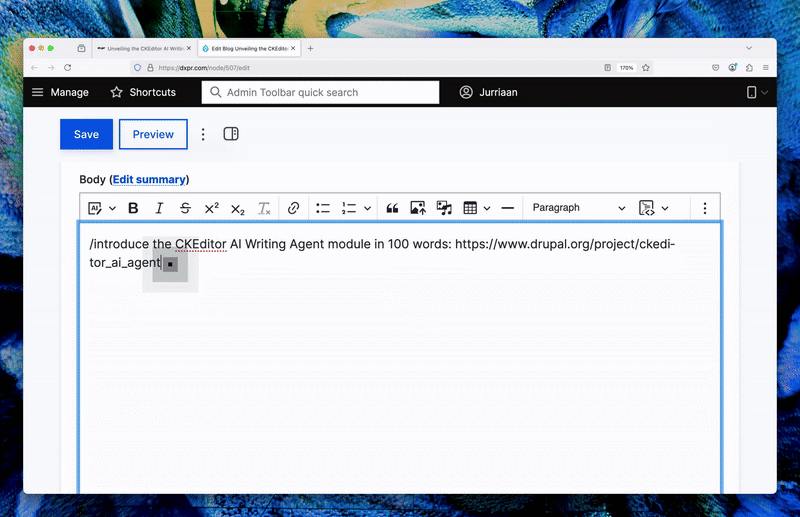Image resolution: width=800 pixels, height=517 pixels.
Task: Open the Edit summary link
Action: 149,180
